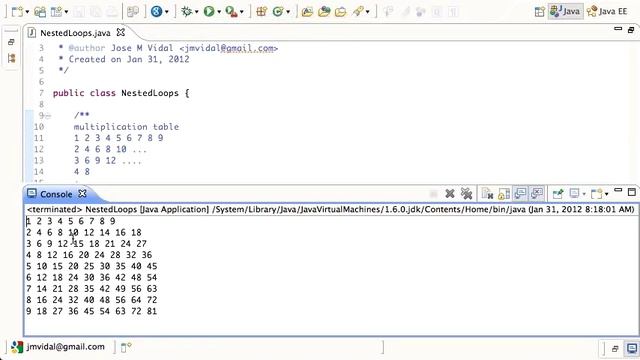
Task: Switch to the Java perspective
Action: 565,11
